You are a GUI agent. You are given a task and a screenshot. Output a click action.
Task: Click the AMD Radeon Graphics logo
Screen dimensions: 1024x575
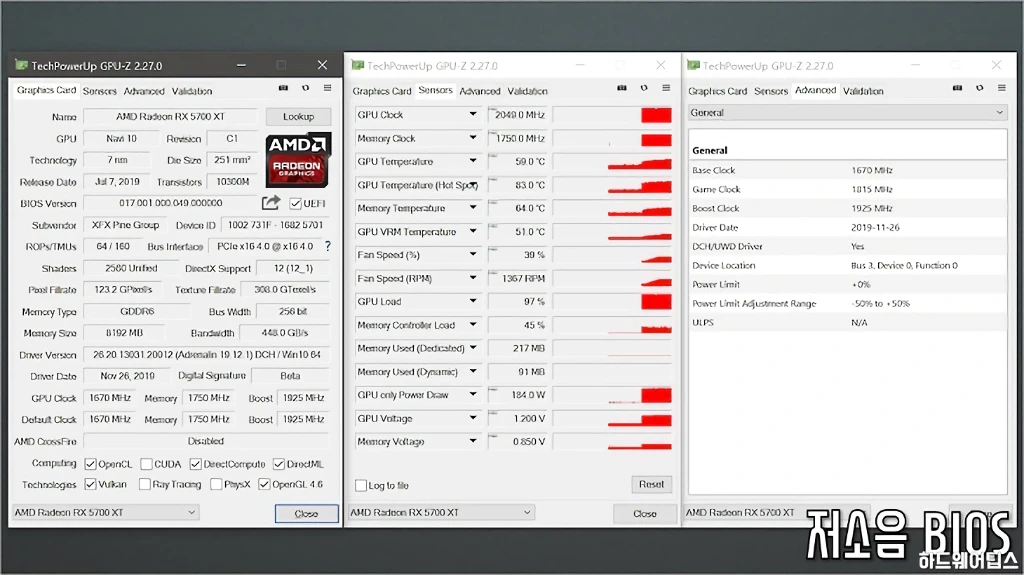(x=298, y=160)
